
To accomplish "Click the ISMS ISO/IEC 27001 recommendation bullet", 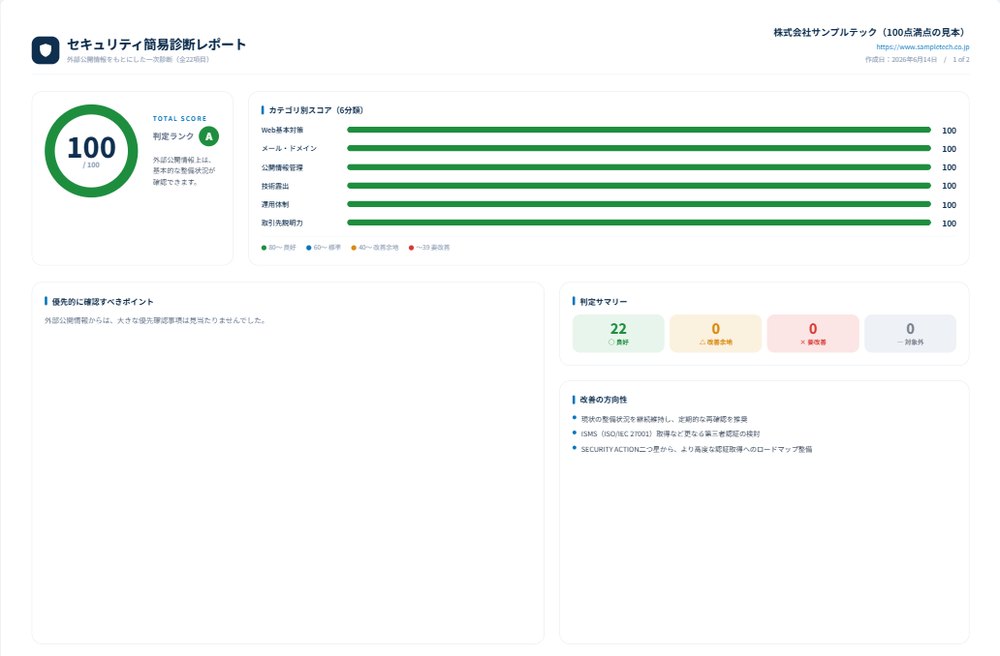I will [670, 434].
